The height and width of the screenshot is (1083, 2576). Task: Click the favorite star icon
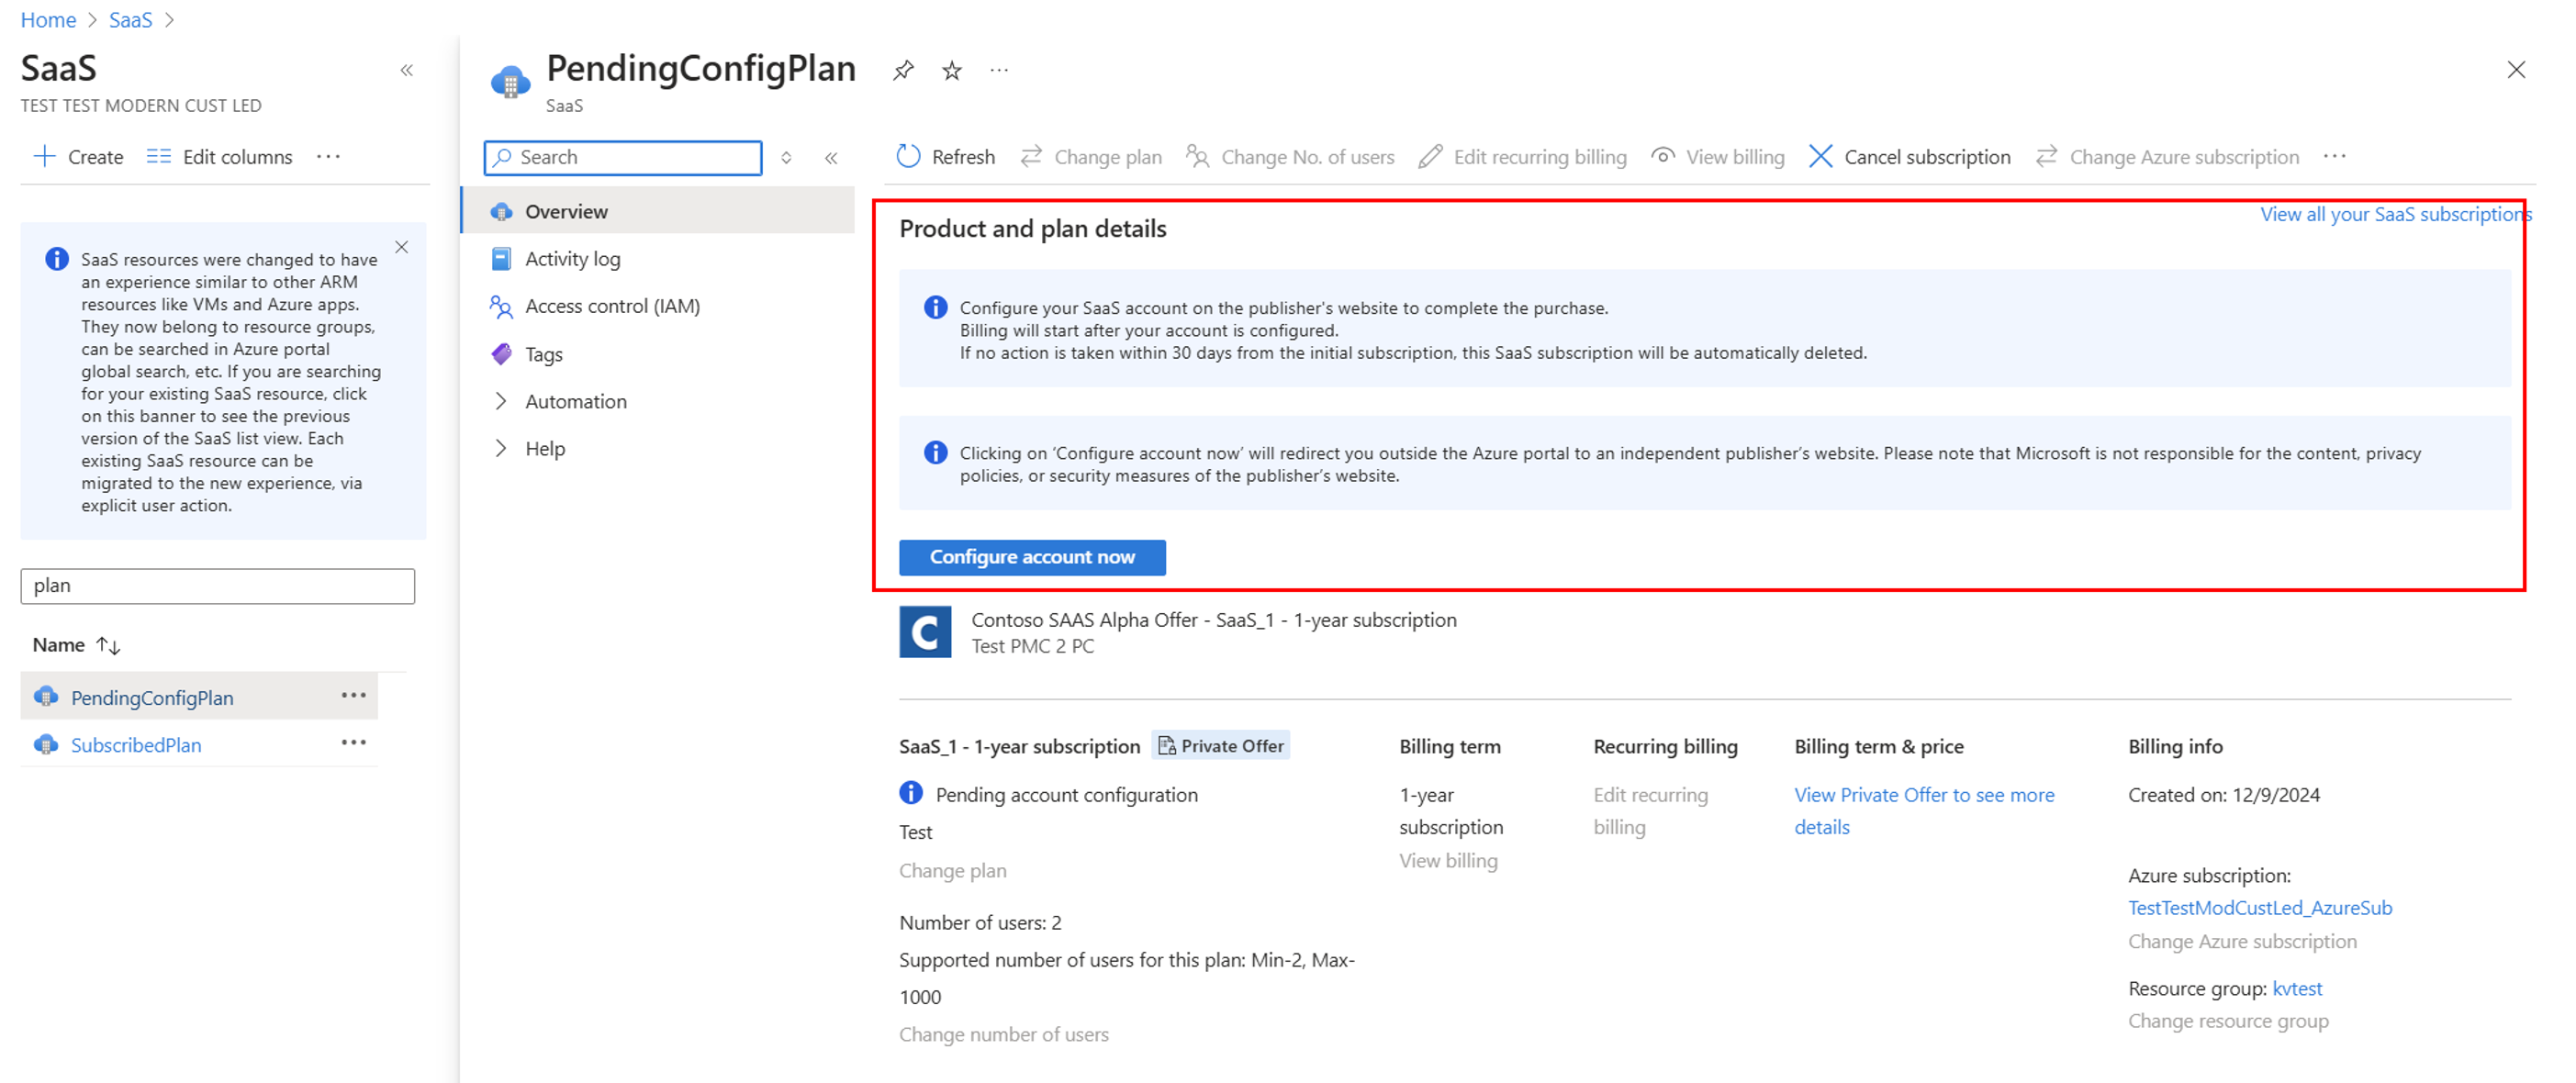tap(952, 70)
